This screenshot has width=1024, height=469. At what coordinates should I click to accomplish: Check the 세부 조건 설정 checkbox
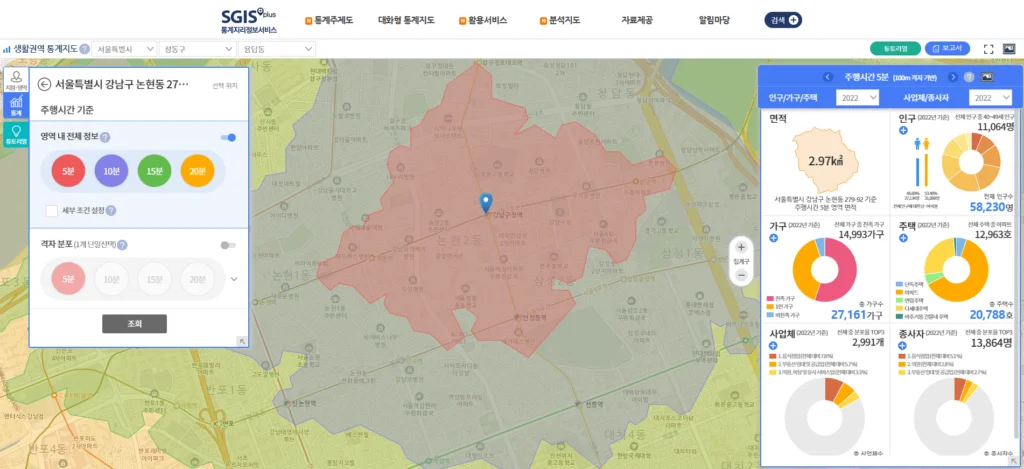(52, 211)
